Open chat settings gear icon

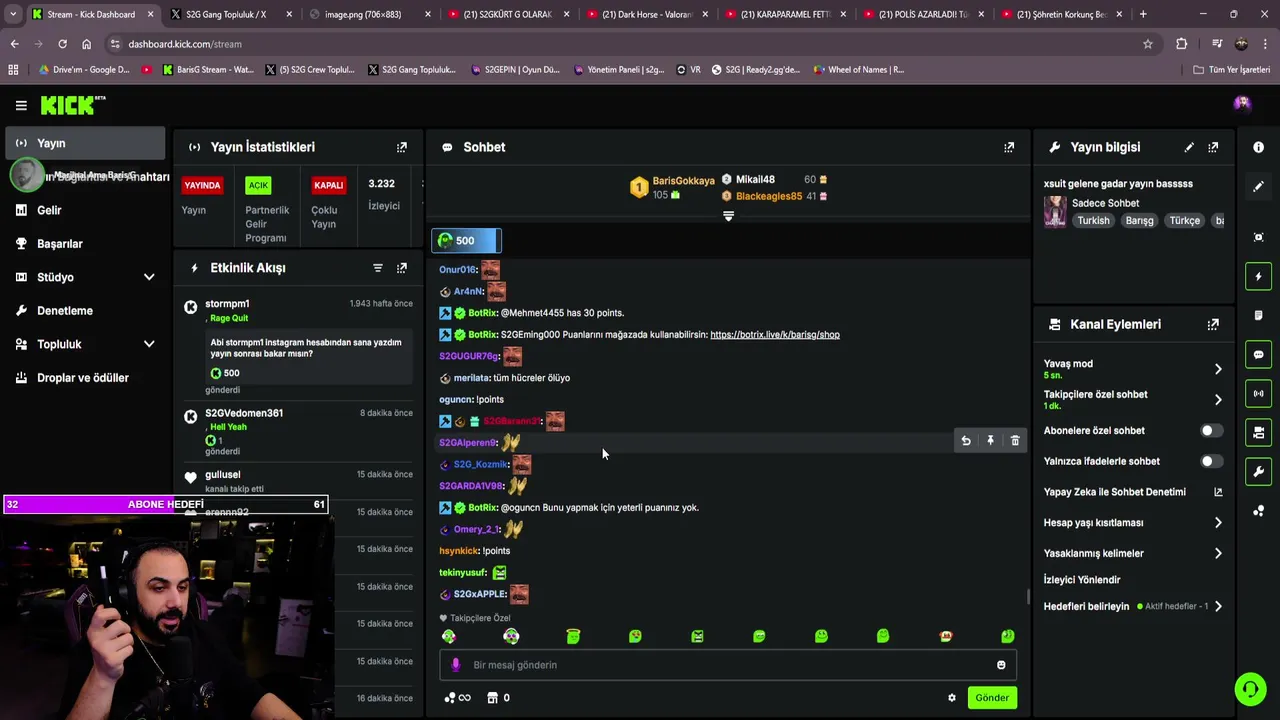pyautogui.click(x=952, y=698)
